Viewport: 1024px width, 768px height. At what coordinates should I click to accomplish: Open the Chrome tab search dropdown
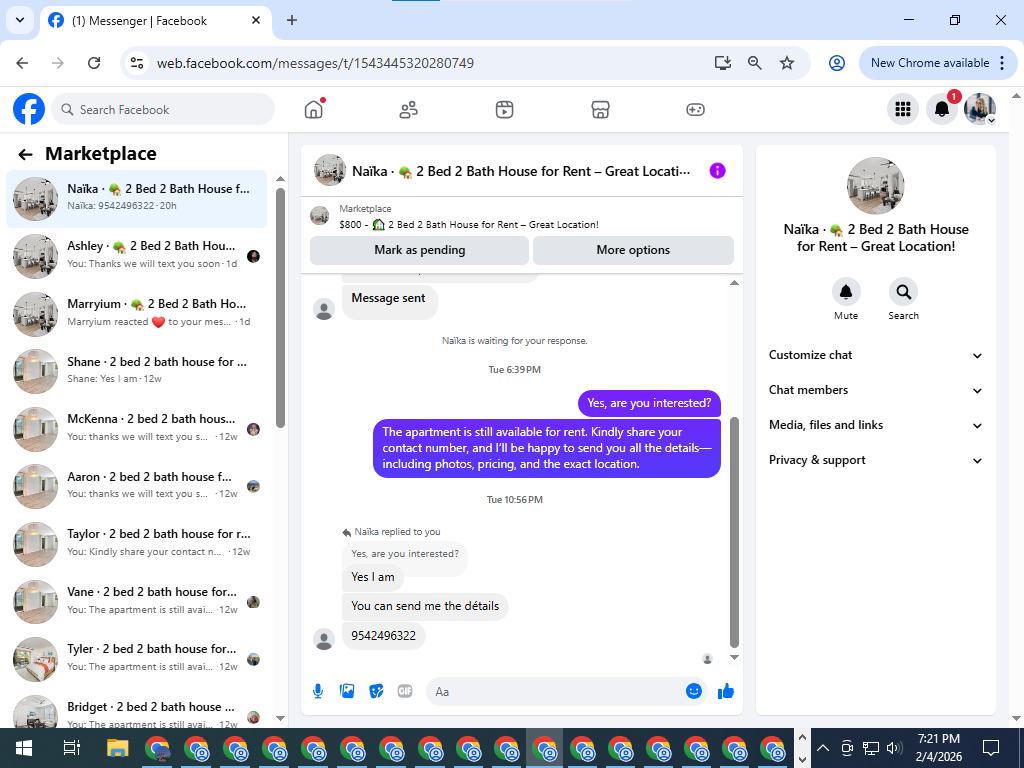(x=20, y=20)
